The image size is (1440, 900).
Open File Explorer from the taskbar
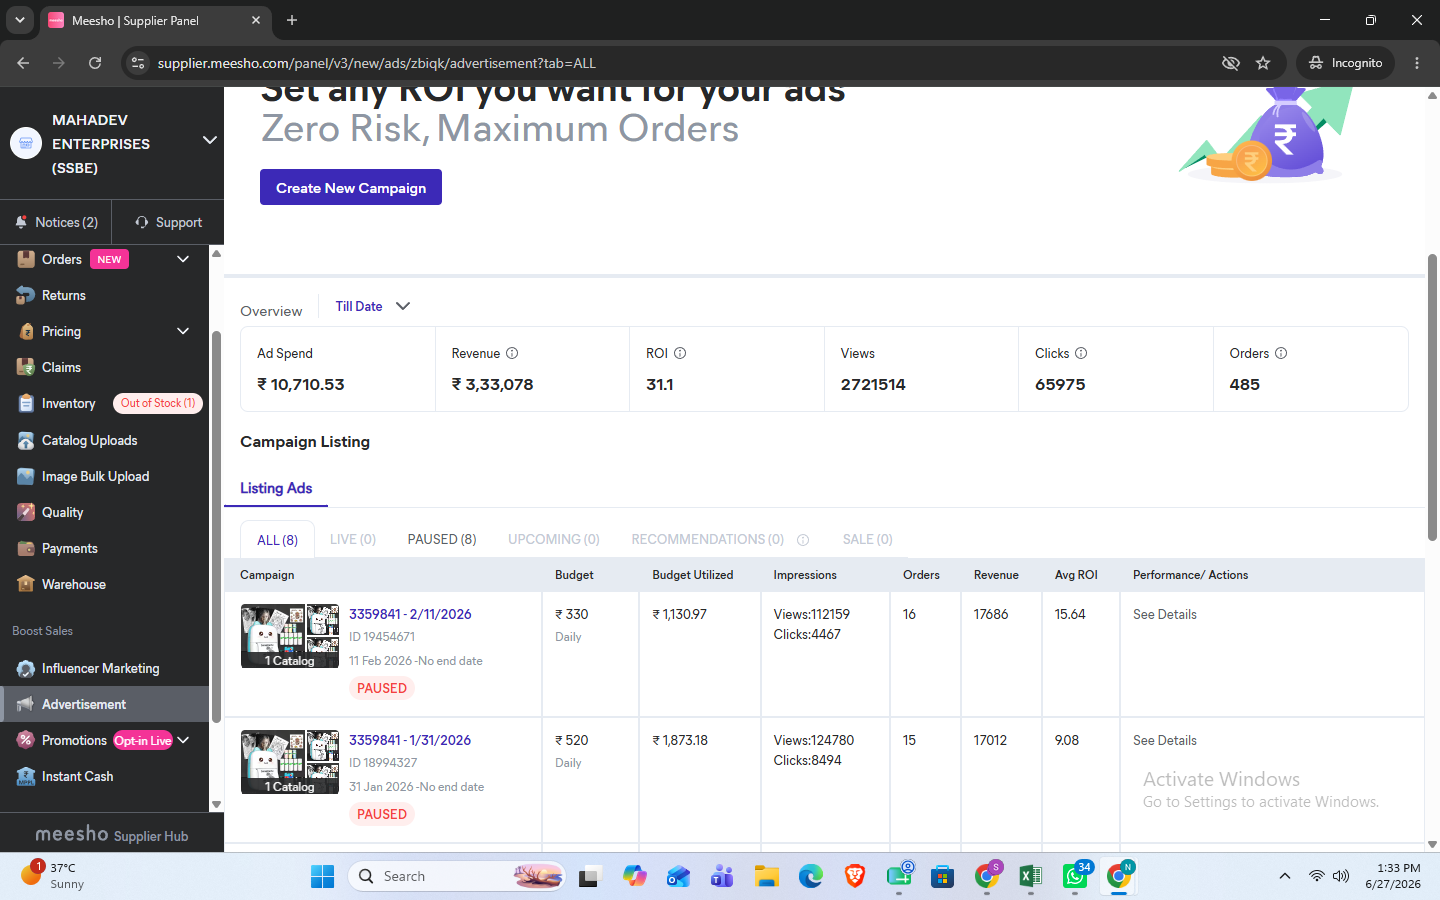767,877
